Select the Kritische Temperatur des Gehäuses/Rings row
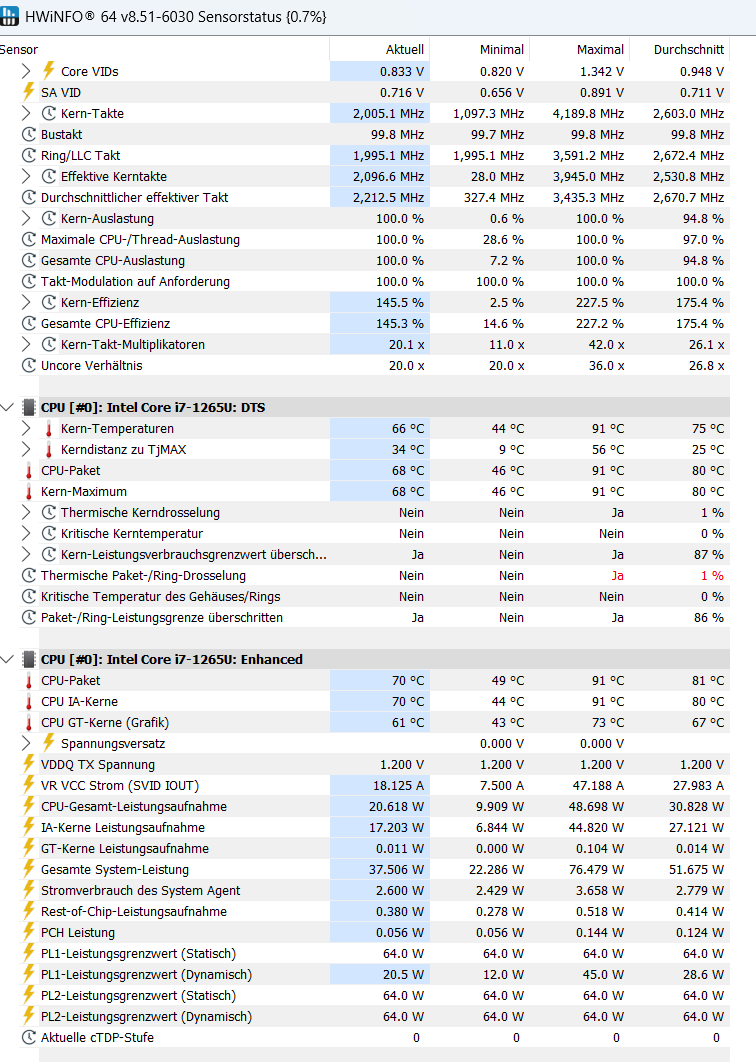756x1062 pixels. [x=375, y=596]
